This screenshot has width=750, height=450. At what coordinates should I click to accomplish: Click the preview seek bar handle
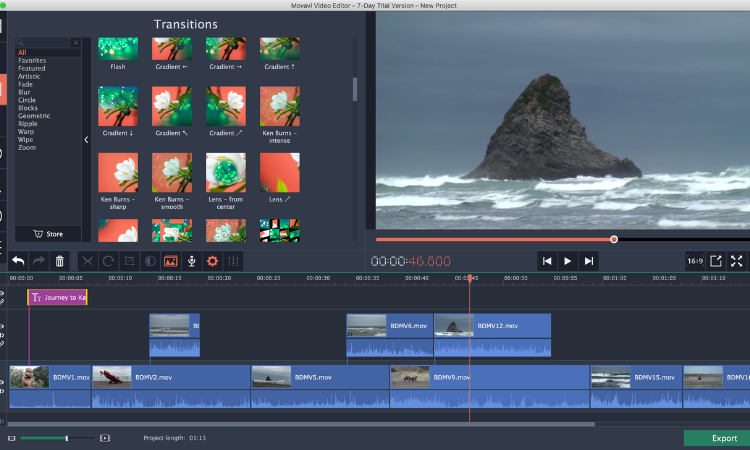614,239
